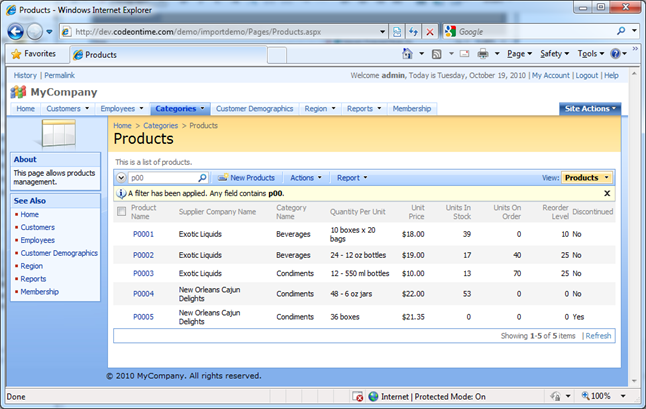
Task: Toggle the select-all checkbox in grid header
Action: click(x=122, y=211)
